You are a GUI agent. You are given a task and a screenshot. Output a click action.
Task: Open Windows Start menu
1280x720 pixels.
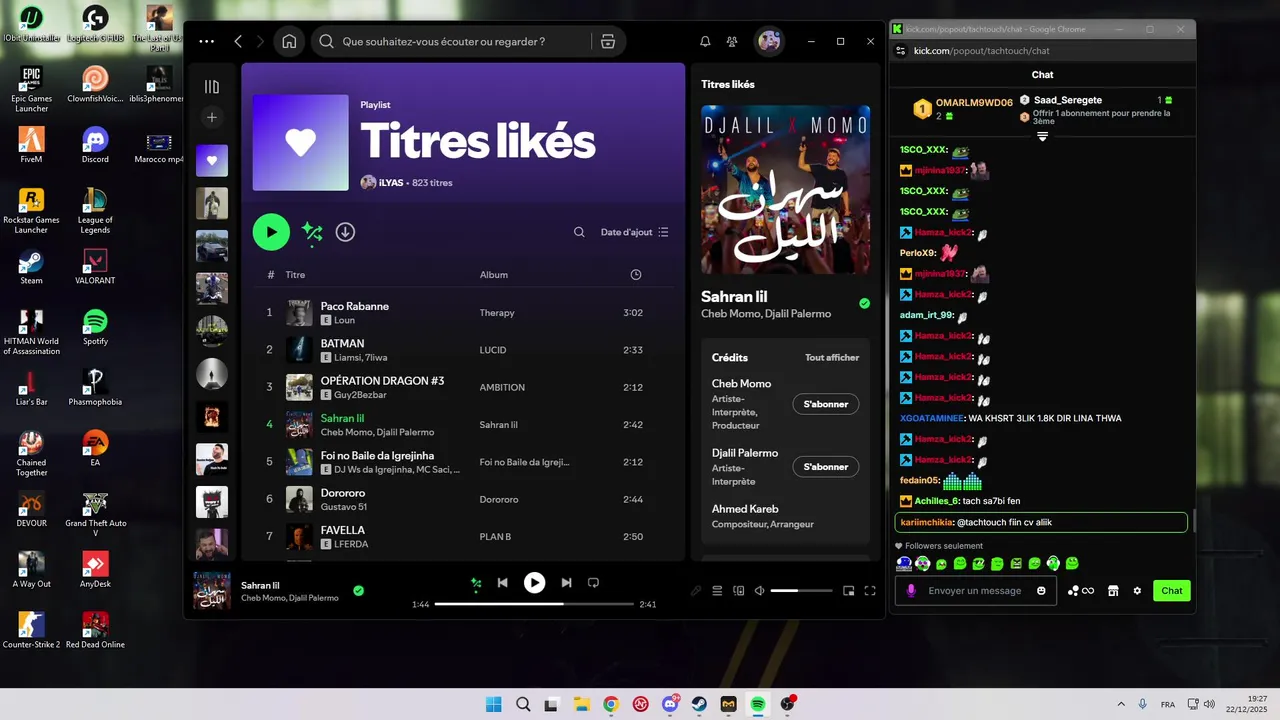[493, 704]
